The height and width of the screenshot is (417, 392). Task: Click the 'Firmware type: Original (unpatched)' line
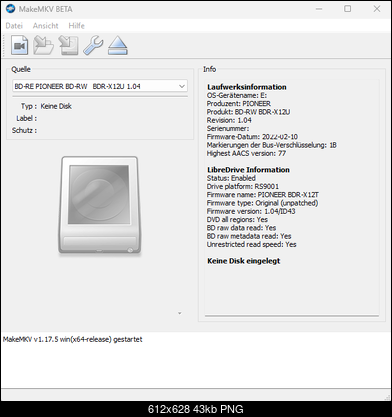coord(262,203)
